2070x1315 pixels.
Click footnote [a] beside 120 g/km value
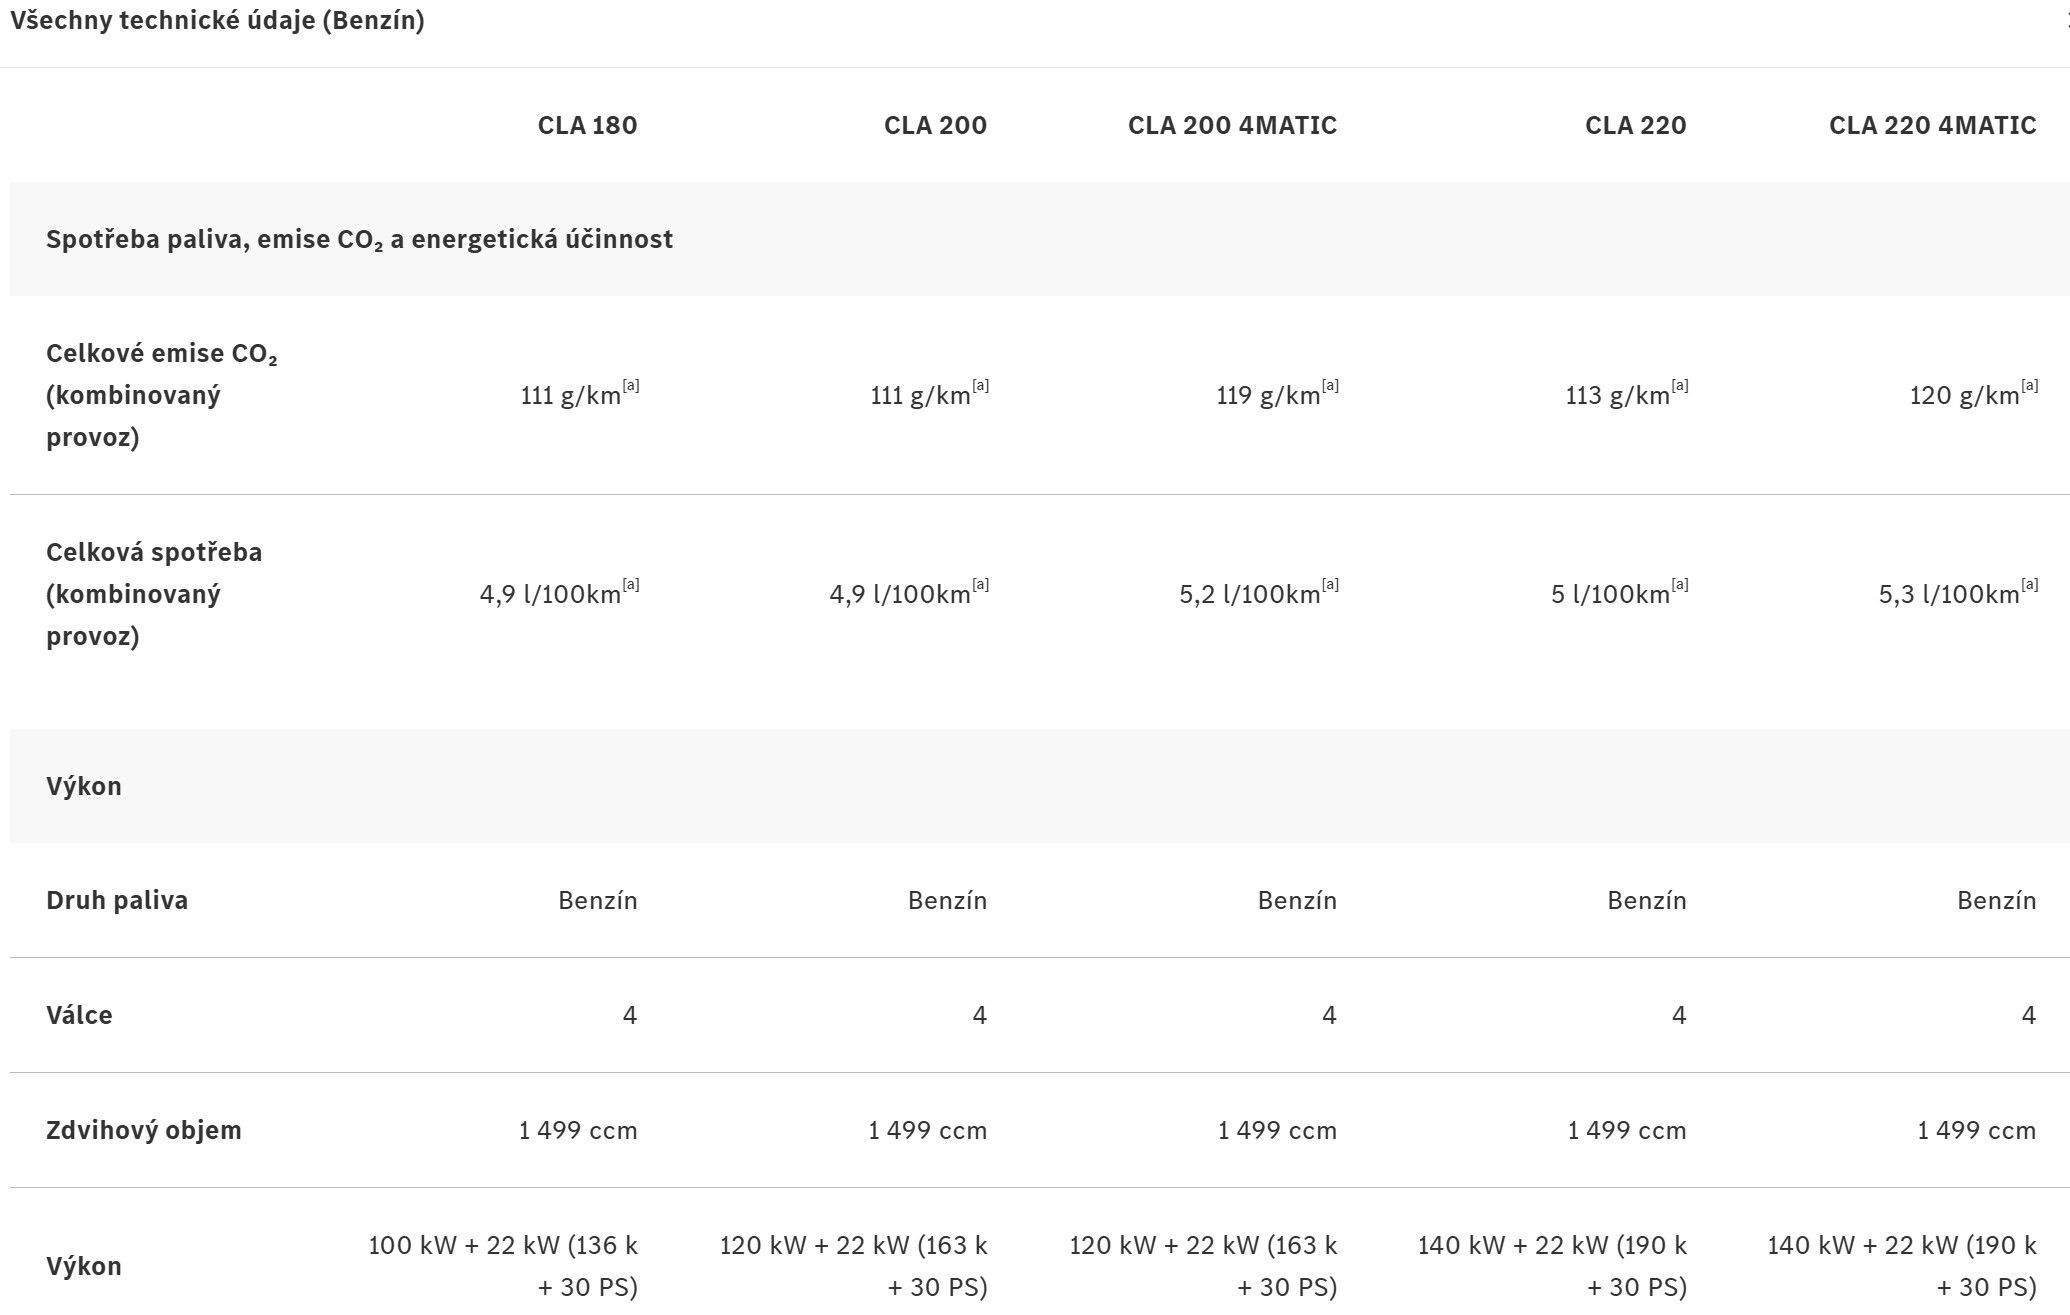pos(2030,386)
